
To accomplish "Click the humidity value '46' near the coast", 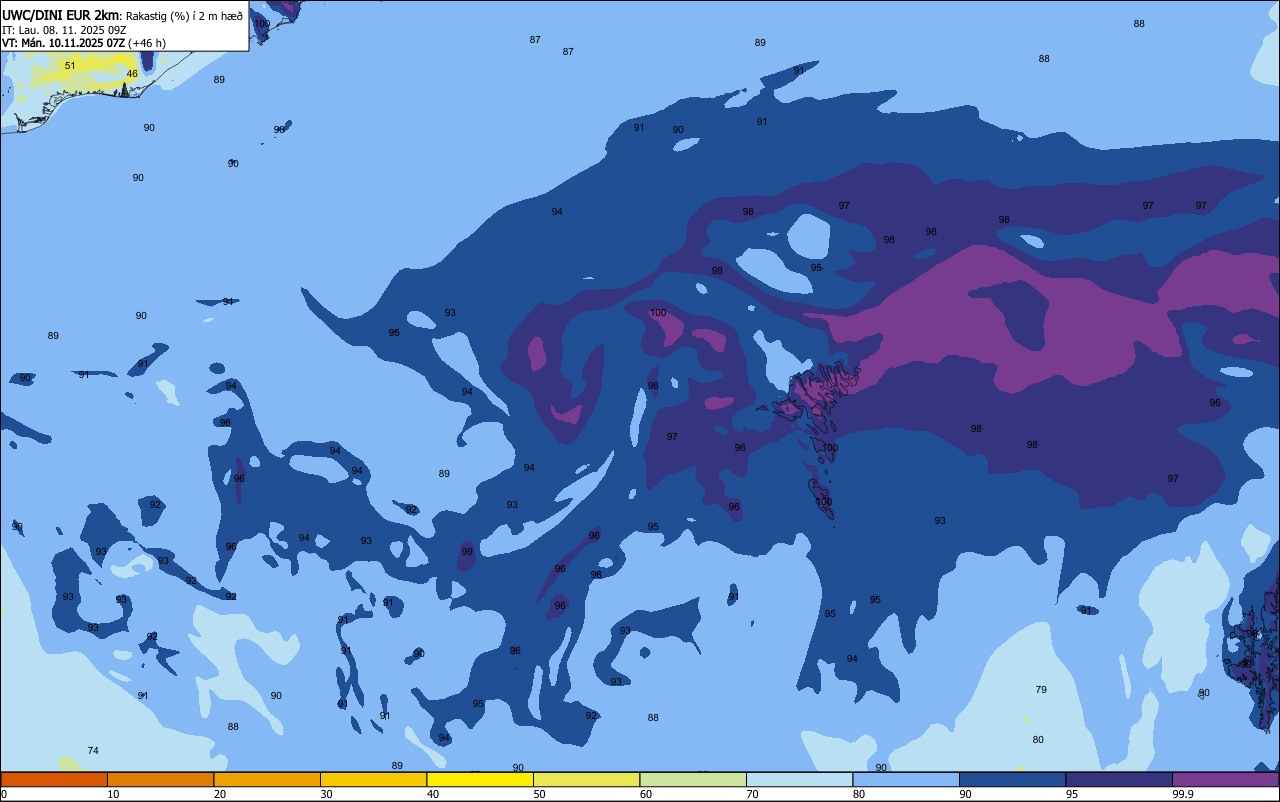I will click(132, 74).
